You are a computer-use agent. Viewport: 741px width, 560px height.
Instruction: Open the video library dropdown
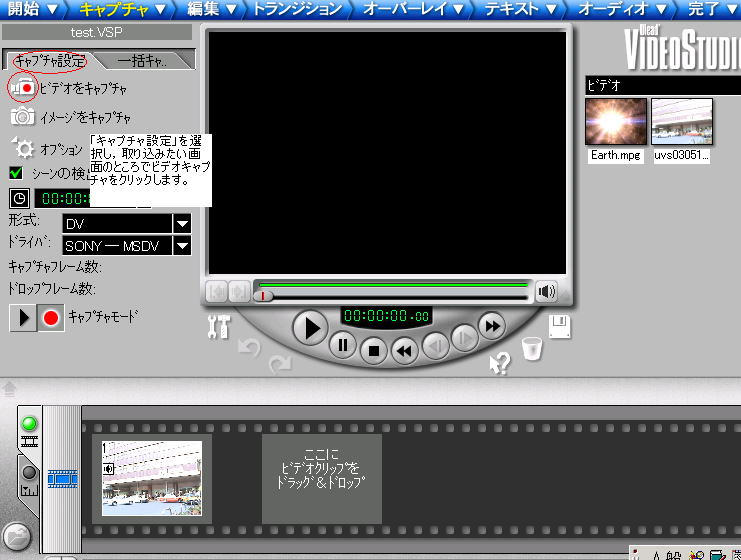(660, 86)
